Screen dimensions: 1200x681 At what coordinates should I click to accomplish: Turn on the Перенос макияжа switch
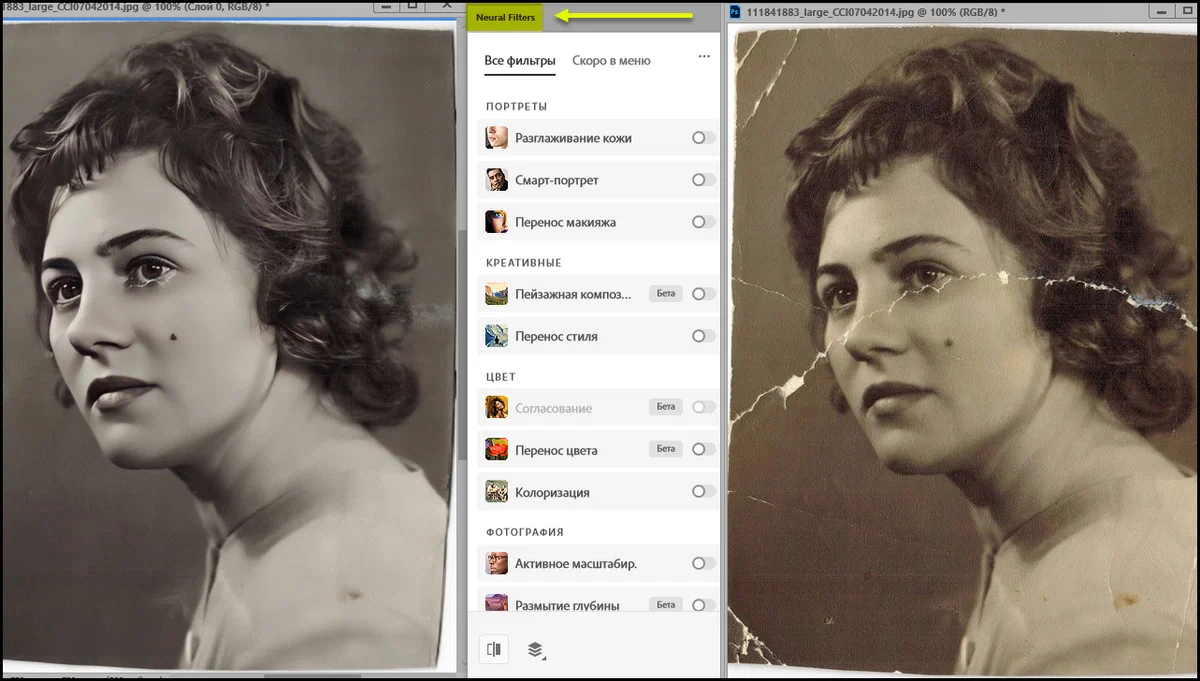tap(703, 222)
